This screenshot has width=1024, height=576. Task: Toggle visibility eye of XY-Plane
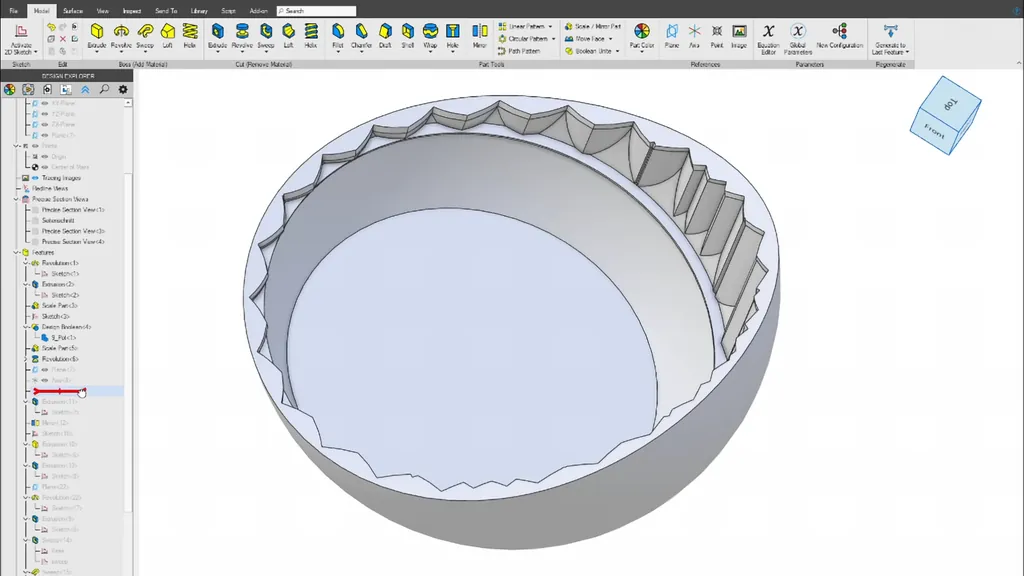pos(44,103)
